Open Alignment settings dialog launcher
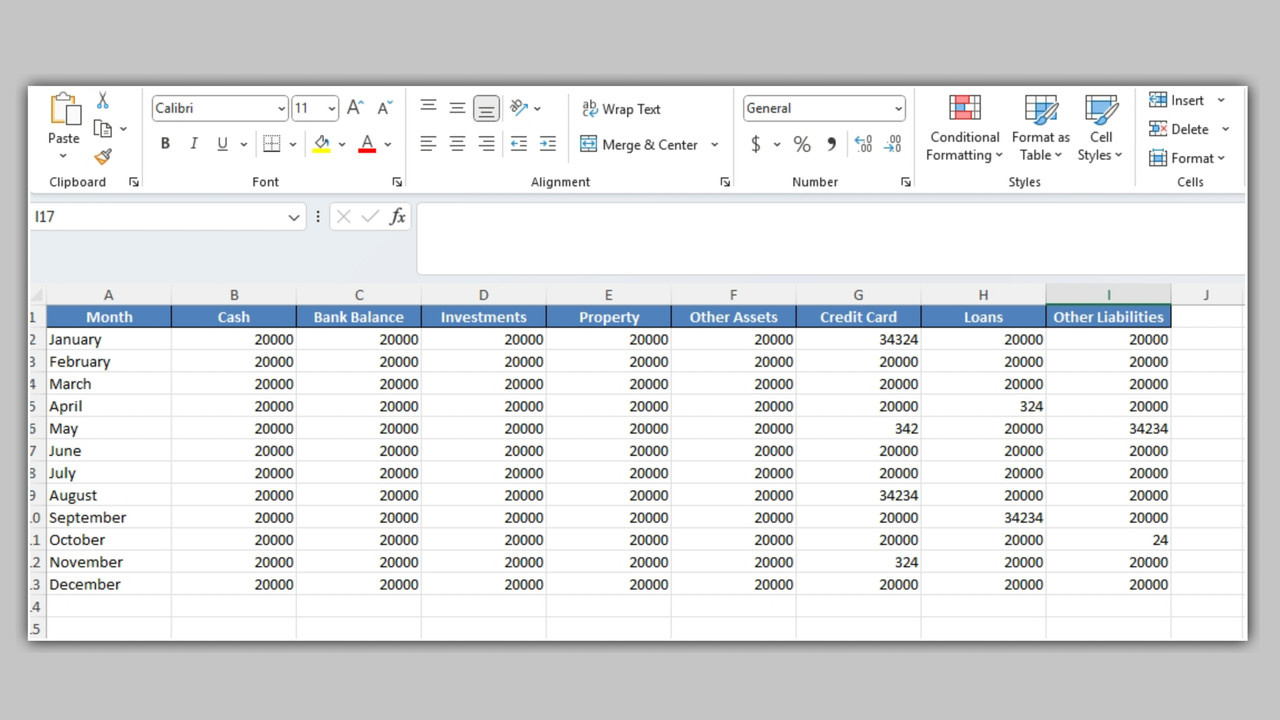Image resolution: width=1280 pixels, height=720 pixels. click(725, 182)
